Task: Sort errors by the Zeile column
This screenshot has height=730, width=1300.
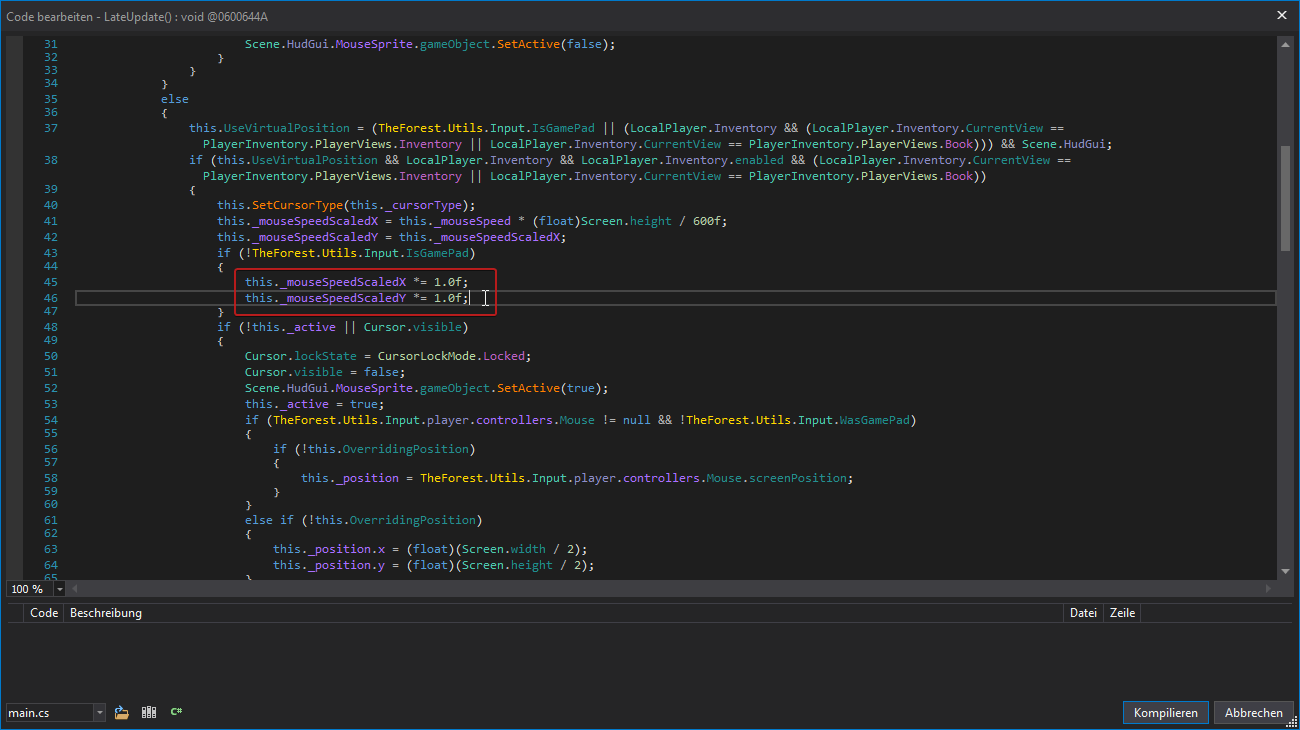Action: [1122, 613]
